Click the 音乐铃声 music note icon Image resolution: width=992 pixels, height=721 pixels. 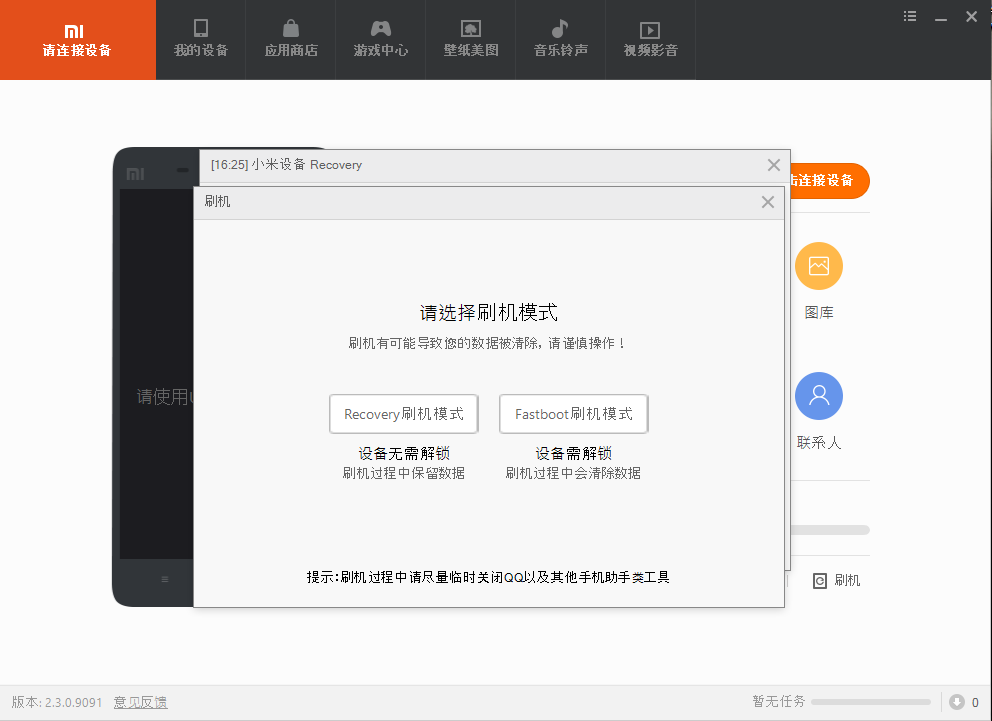(560, 29)
